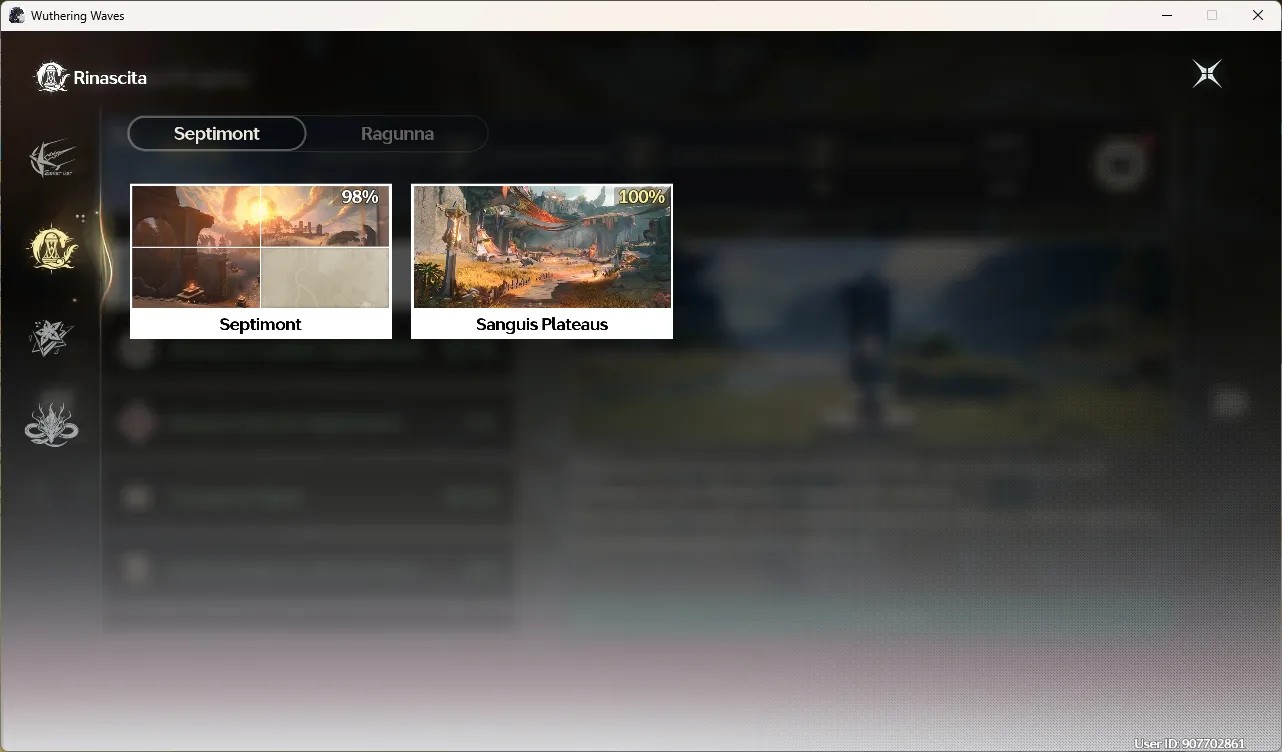Select the highlighted Rinascita emblem in sidebar

(52, 248)
